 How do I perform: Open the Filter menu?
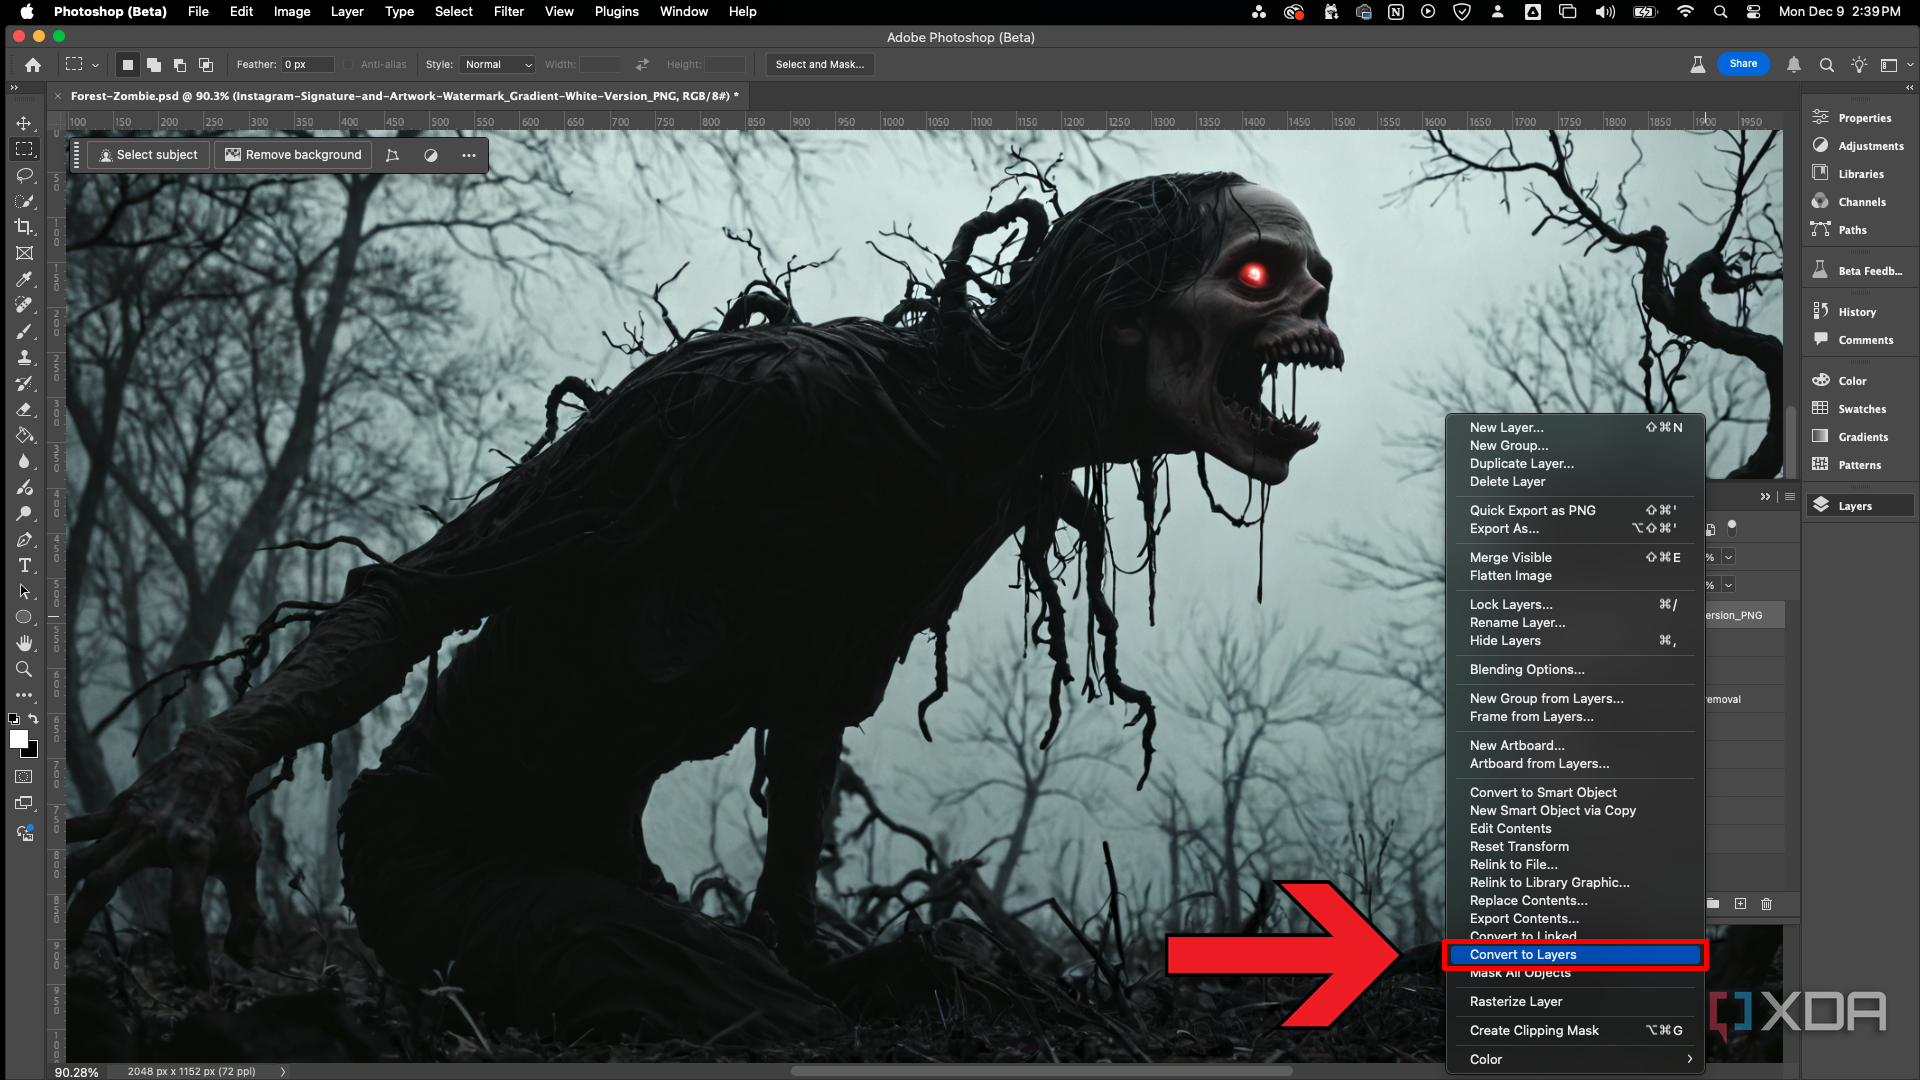[508, 12]
